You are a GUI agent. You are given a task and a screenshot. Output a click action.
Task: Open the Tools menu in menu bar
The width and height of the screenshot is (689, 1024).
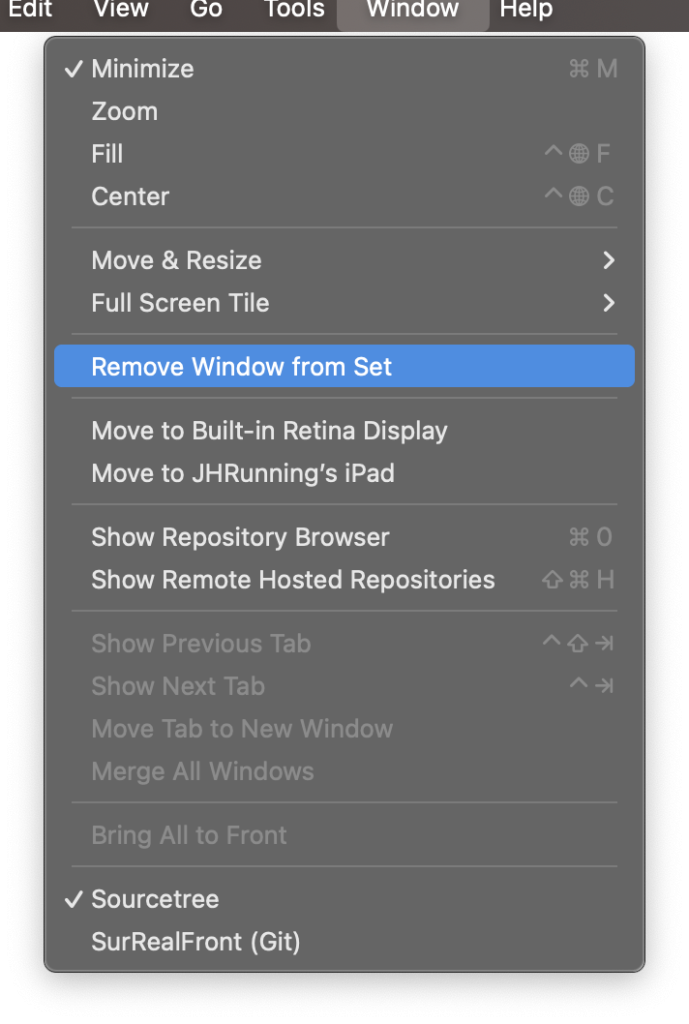(x=294, y=10)
